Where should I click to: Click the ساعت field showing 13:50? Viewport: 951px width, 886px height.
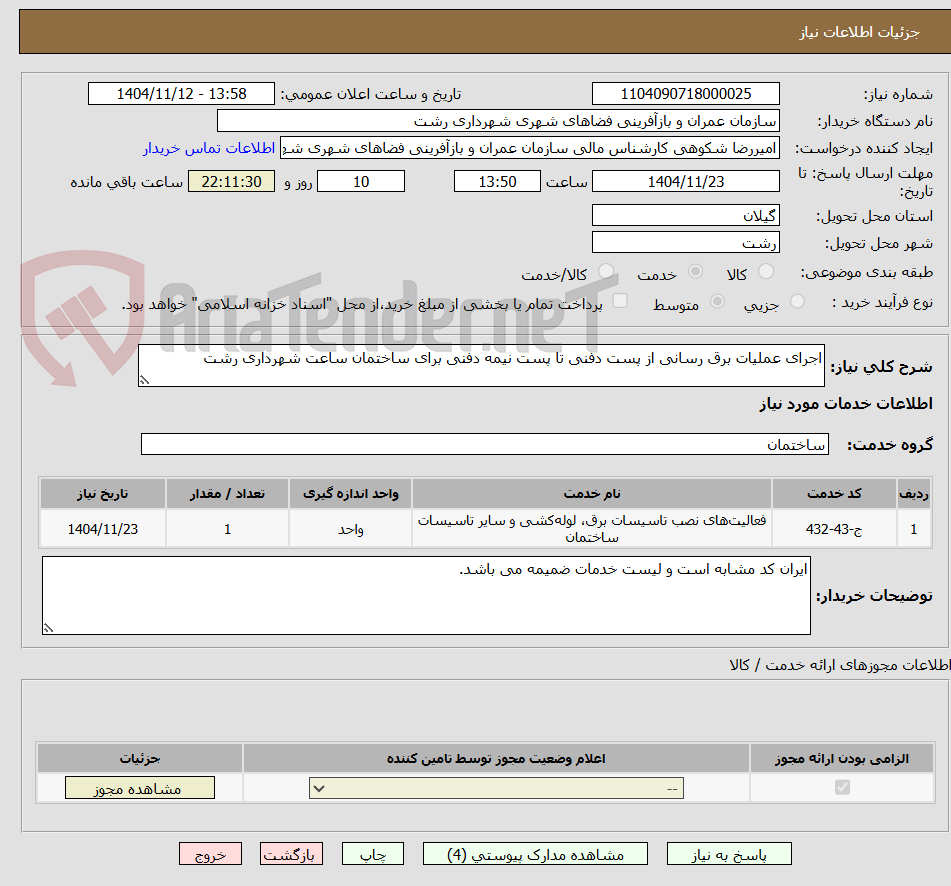point(497,181)
